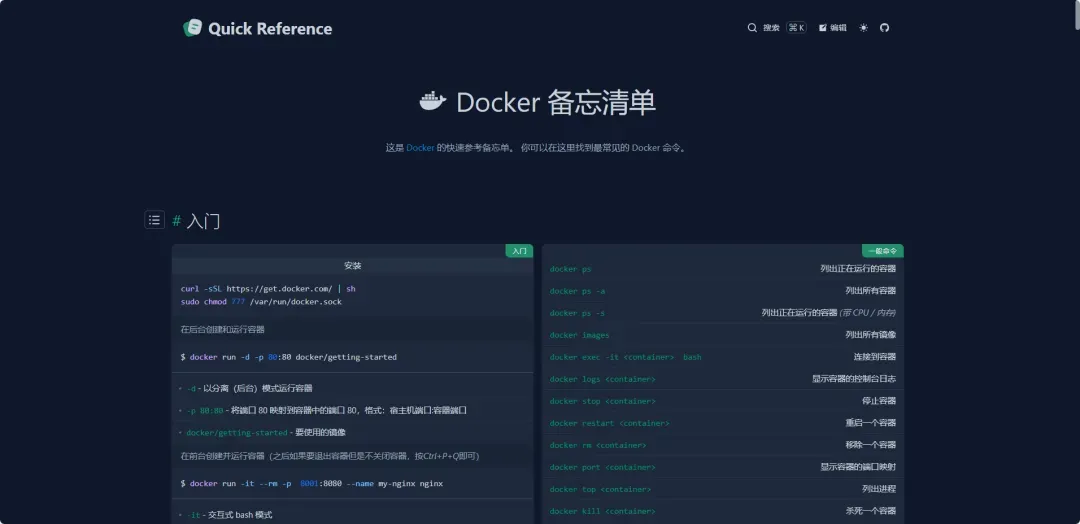Click the docker ps command row

723,269
